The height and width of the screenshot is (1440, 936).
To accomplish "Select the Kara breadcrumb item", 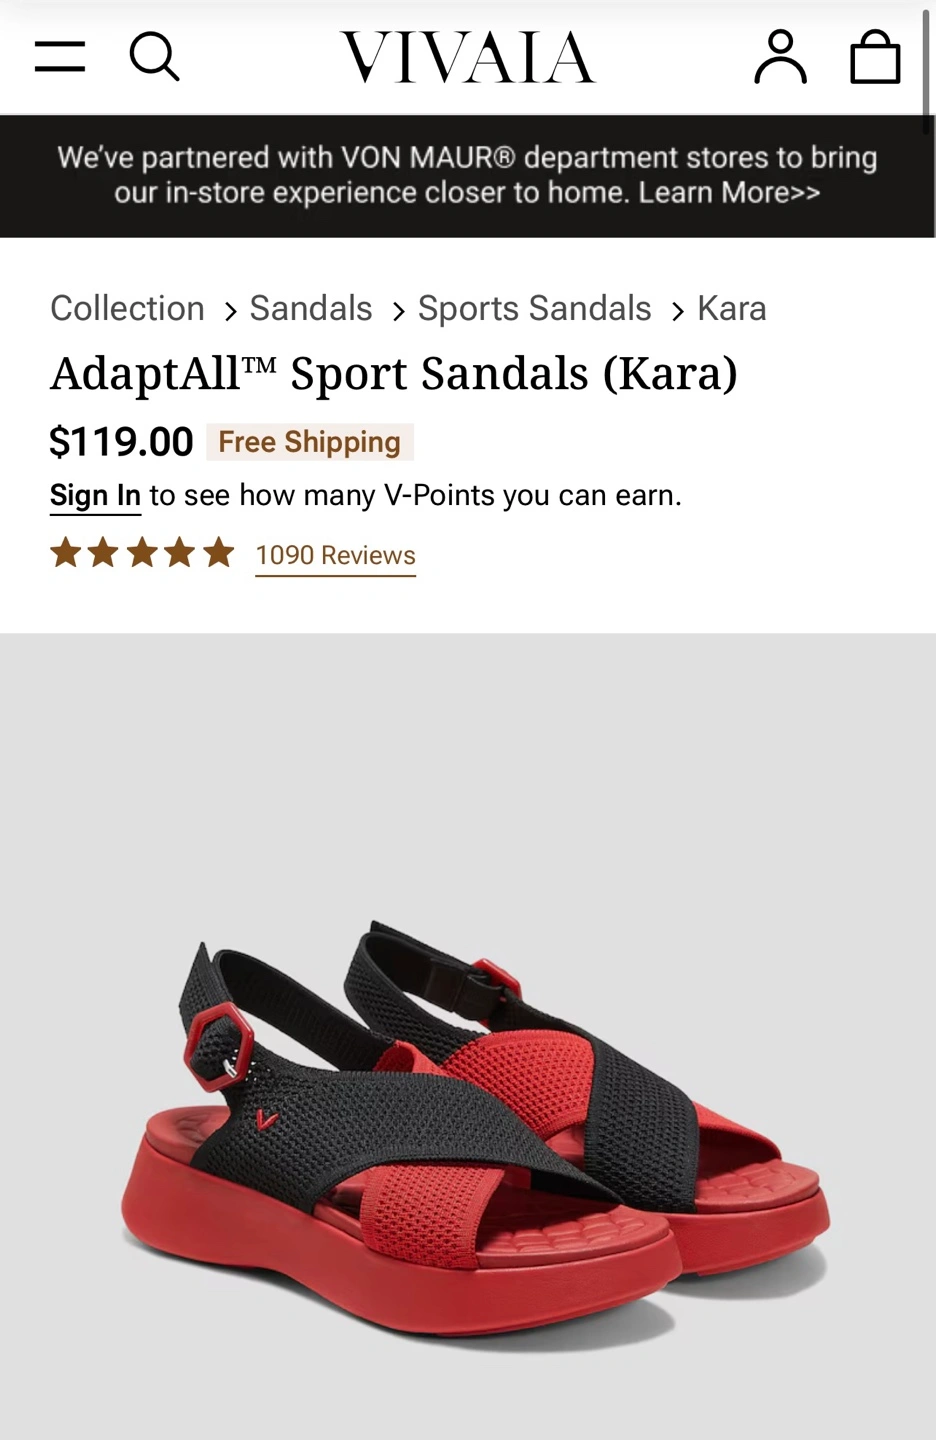I will (732, 308).
